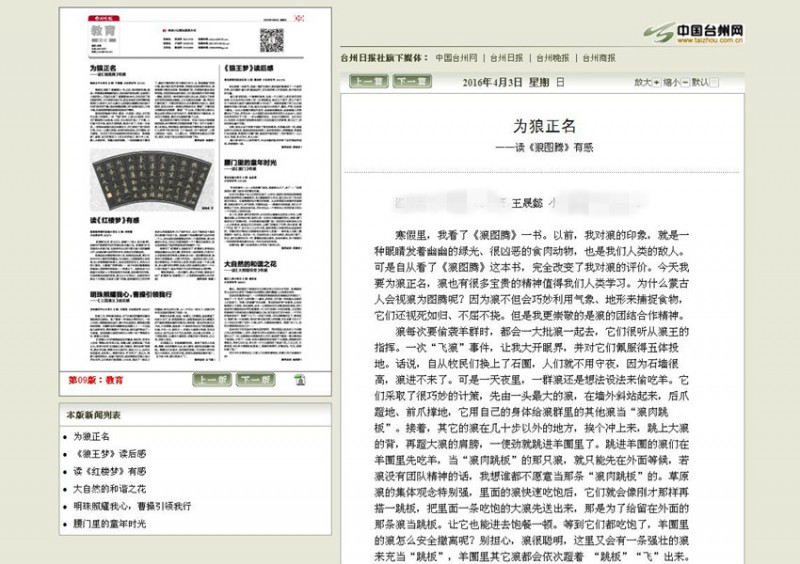800x564 pixels.
Task: Click the 上一篇 previous article button
Action: pos(369,81)
